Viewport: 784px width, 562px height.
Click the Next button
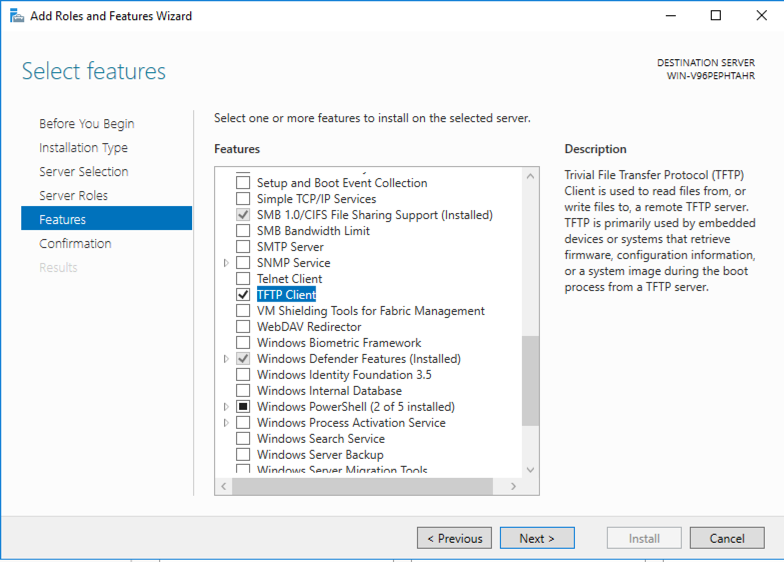click(x=537, y=538)
